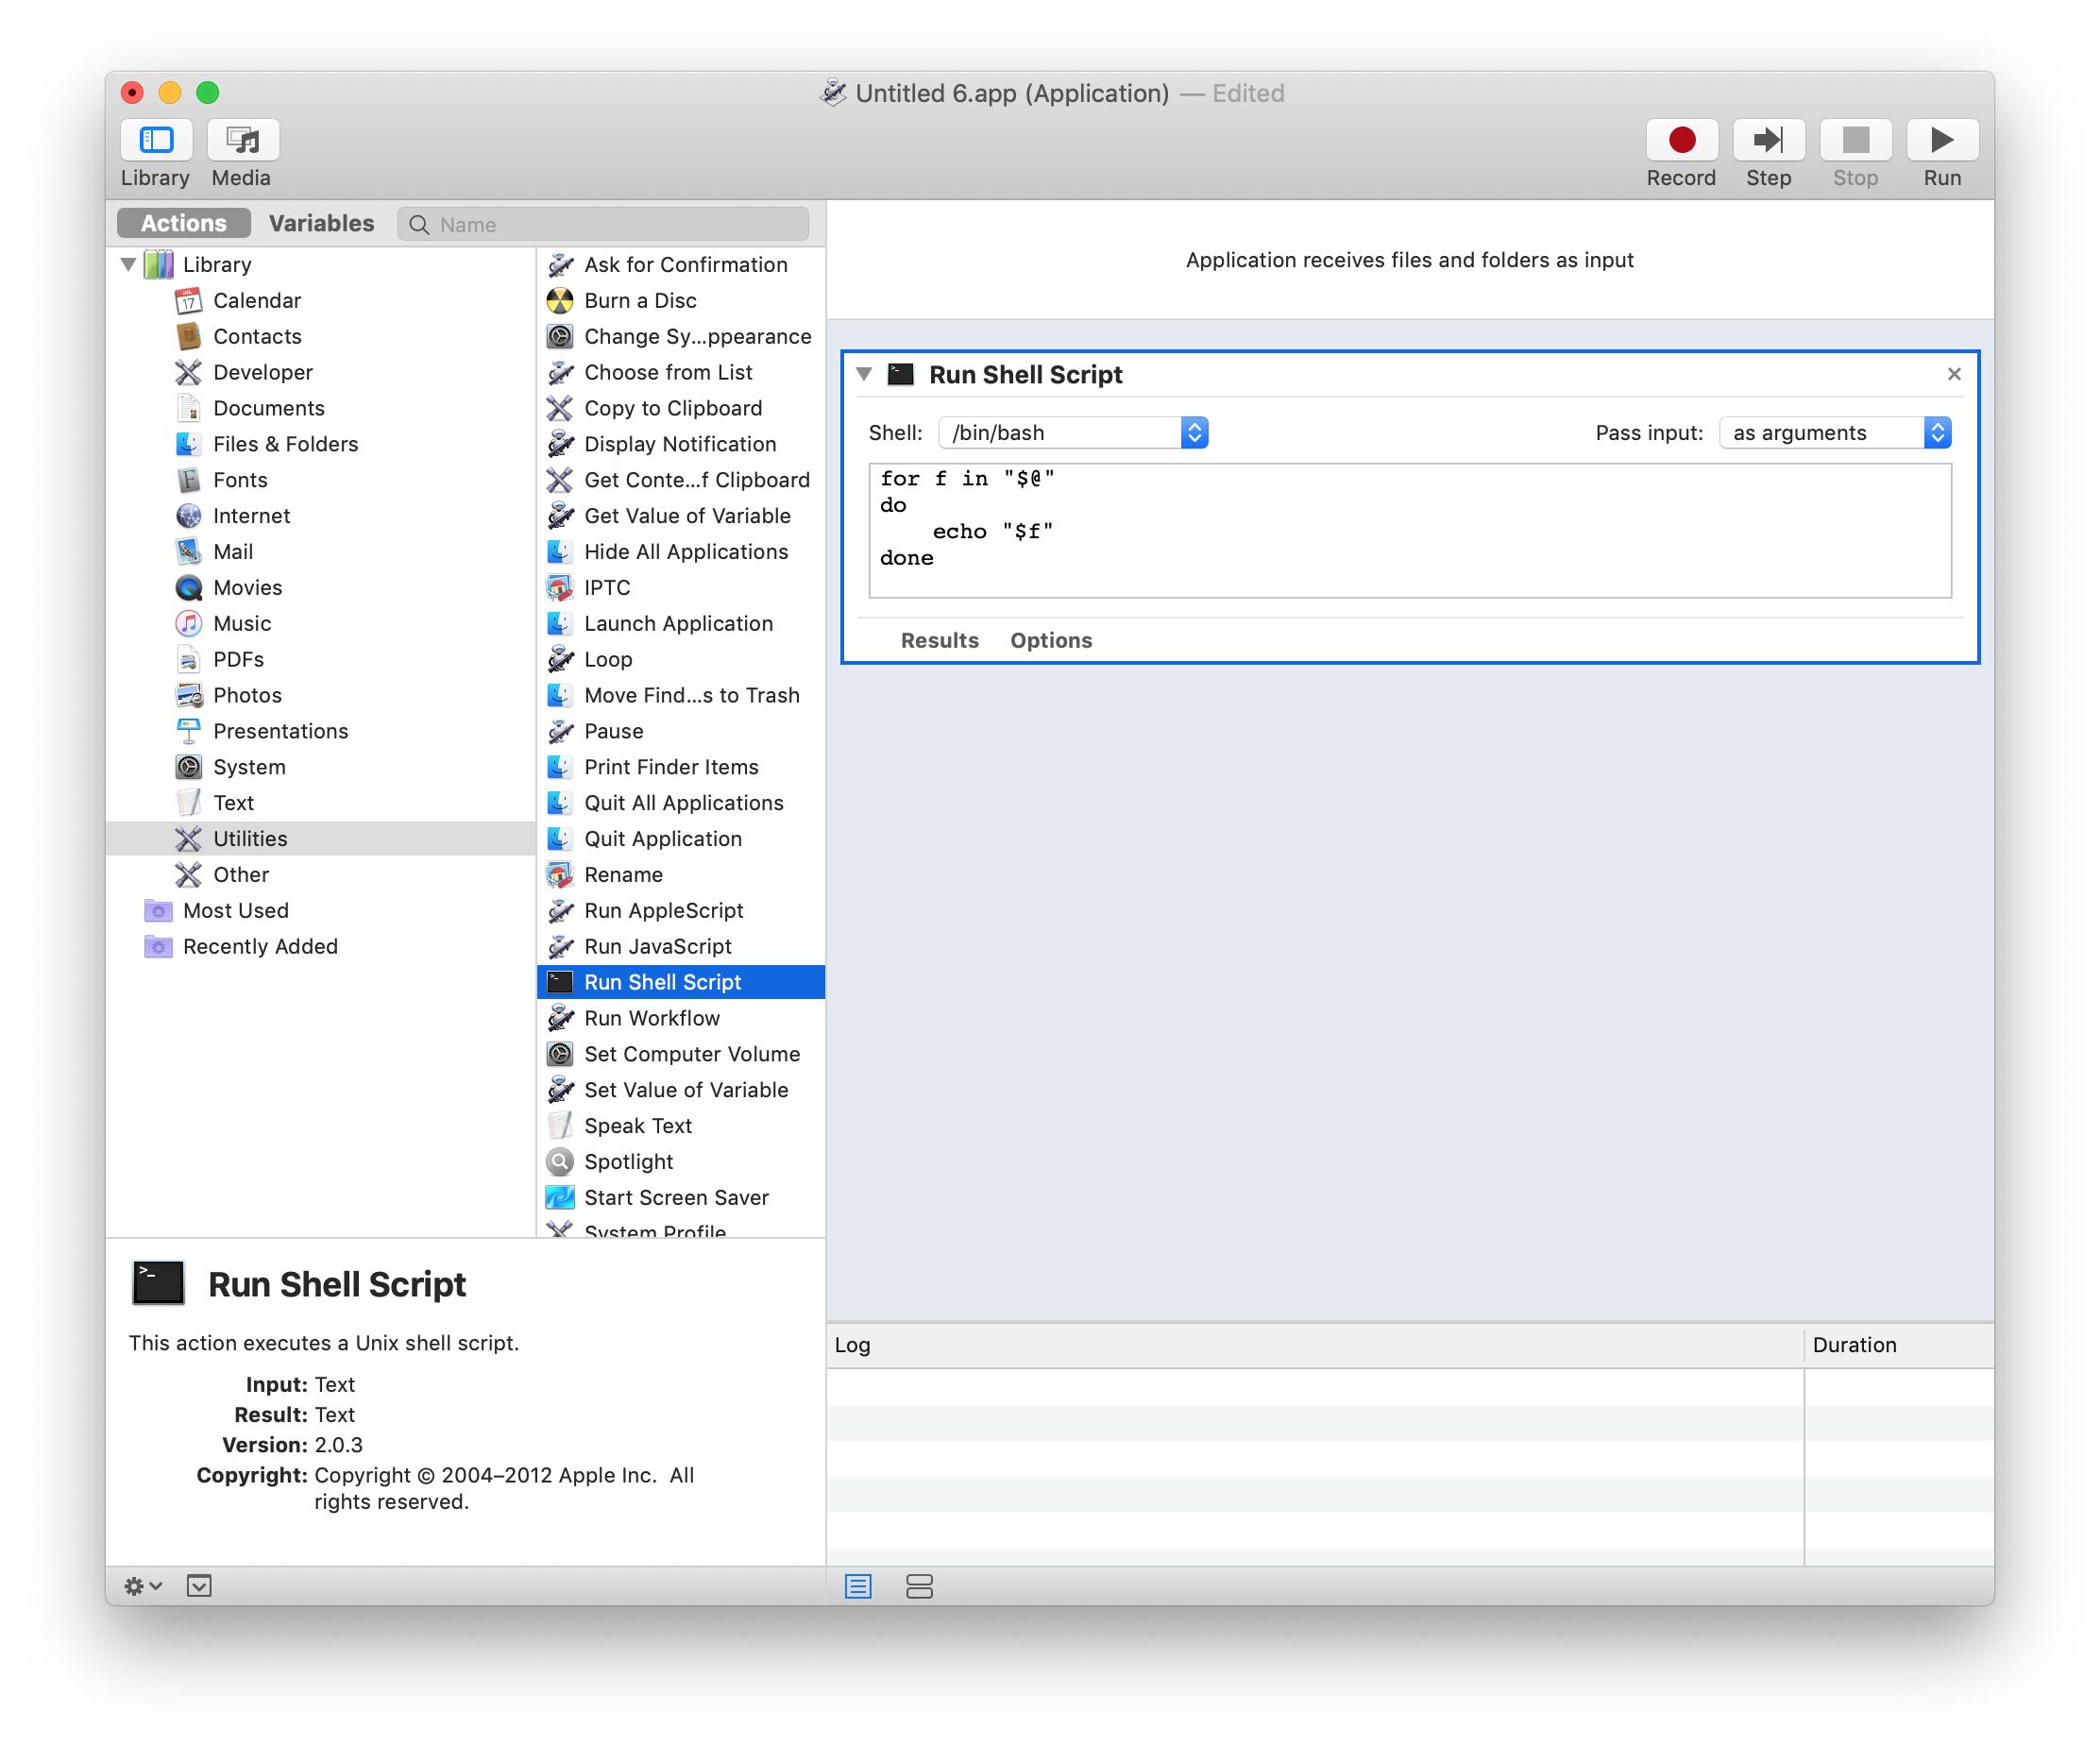Select Run AppleScript from action list
The height and width of the screenshot is (1745, 2100).
point(663,909)
